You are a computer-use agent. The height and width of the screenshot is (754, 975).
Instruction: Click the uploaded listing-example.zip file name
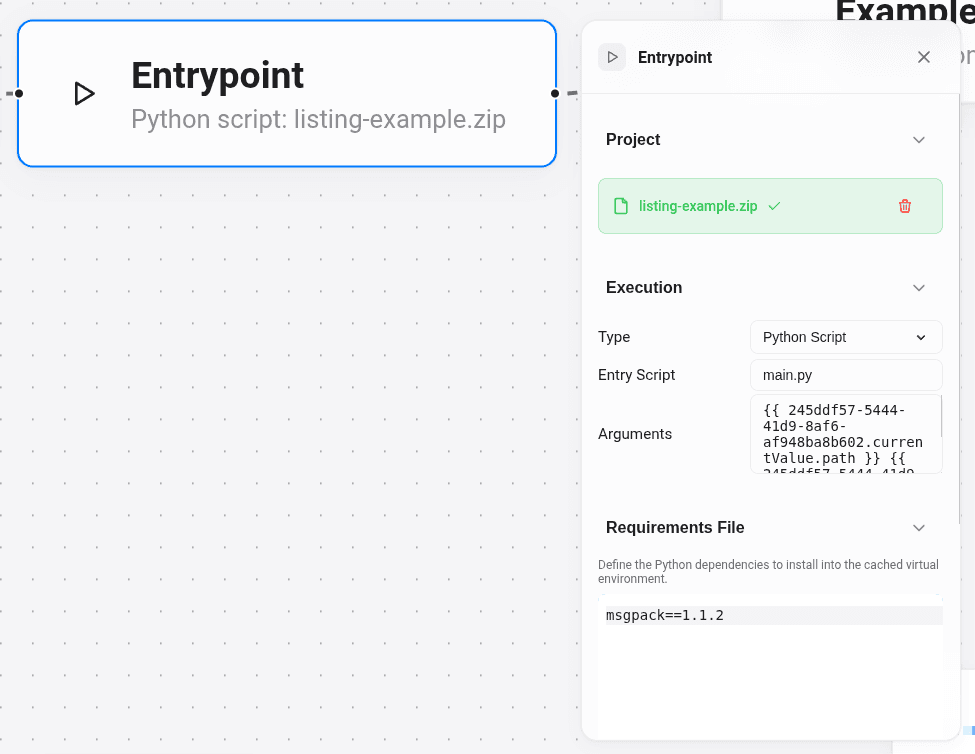pyautogui.click(x=698, y=206)
